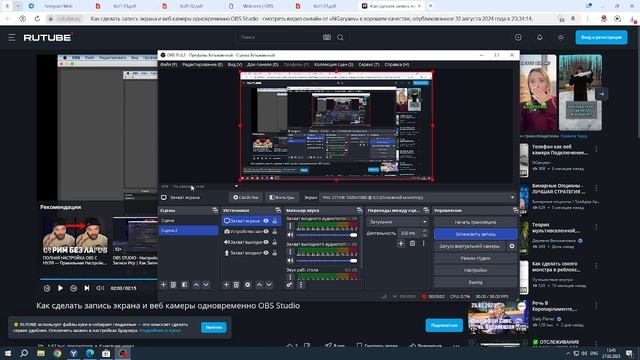Open scene filters icon in the Scenes toolbar
640x360 pixels.
tap(184, 284)
